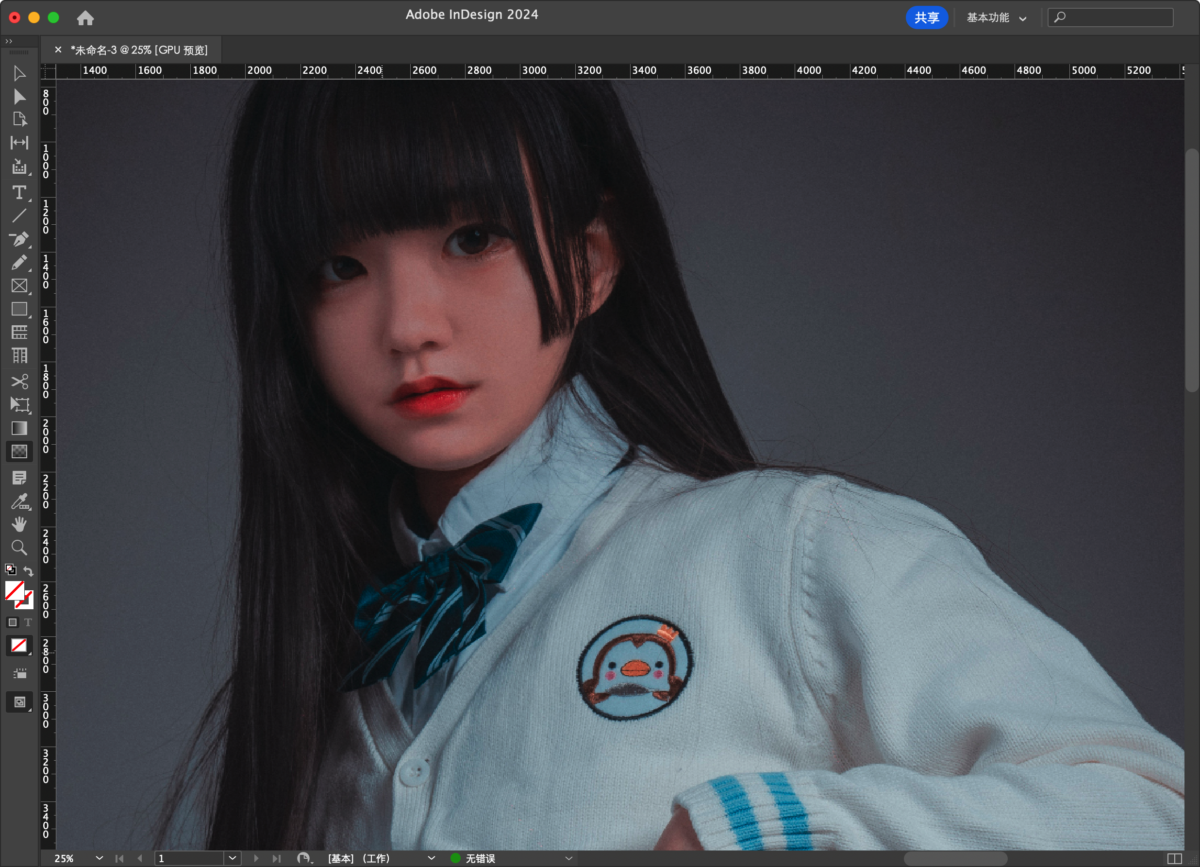Select the Rectangle Frame tool
The image size is (1200, 867).
19,286
